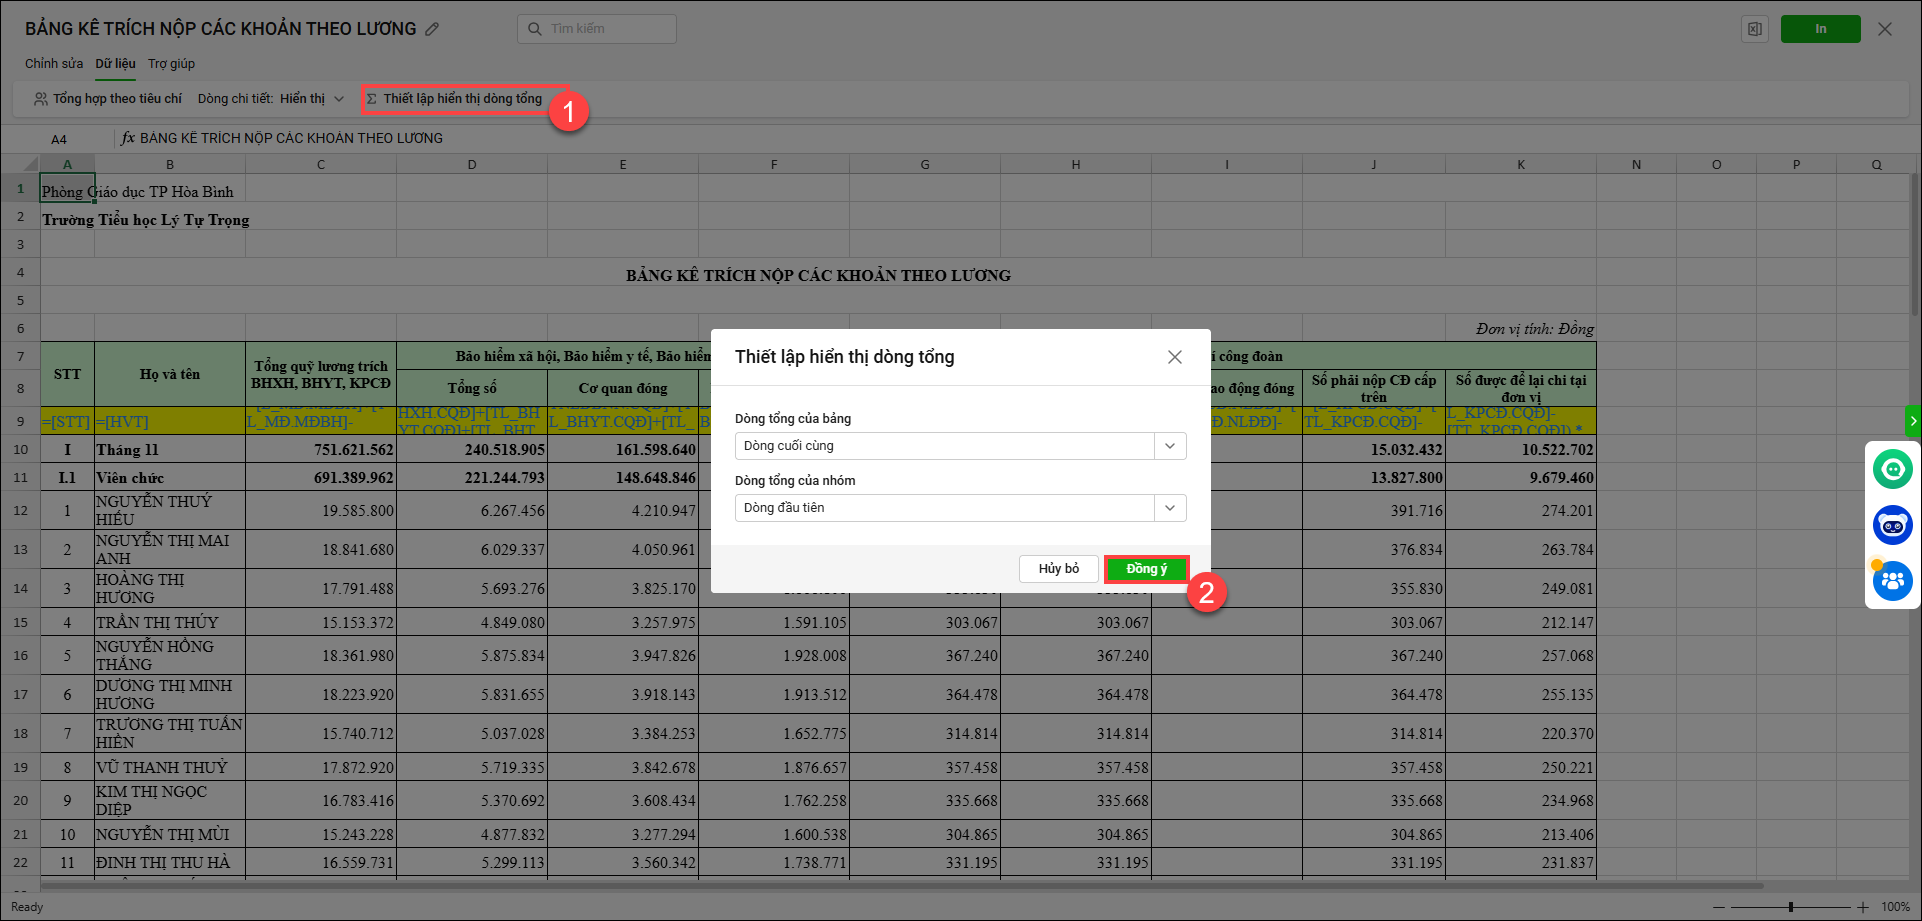Viewport: 1922px width, 921px height.
Task: Open the community people icon
Action: point(1892,581)
